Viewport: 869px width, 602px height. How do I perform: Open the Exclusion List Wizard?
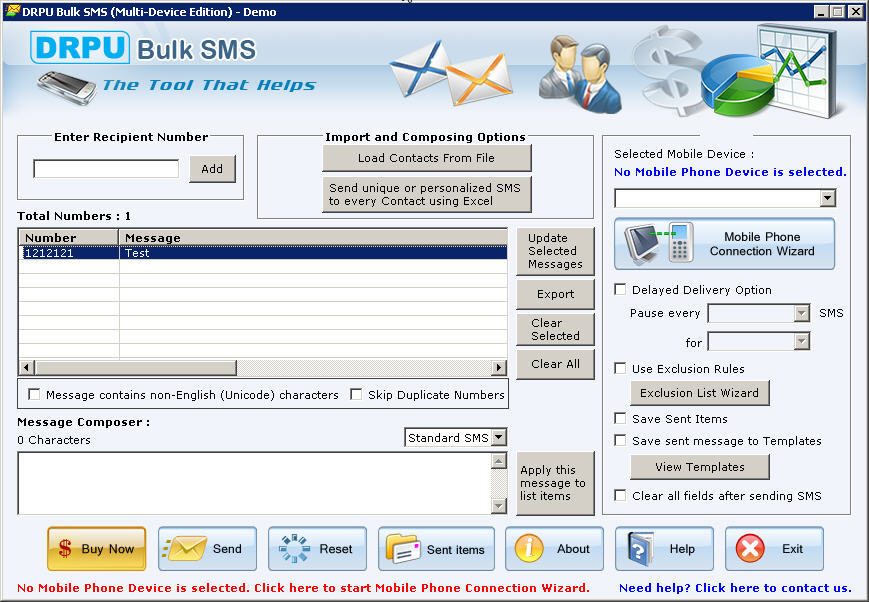[x=700, y=393]
